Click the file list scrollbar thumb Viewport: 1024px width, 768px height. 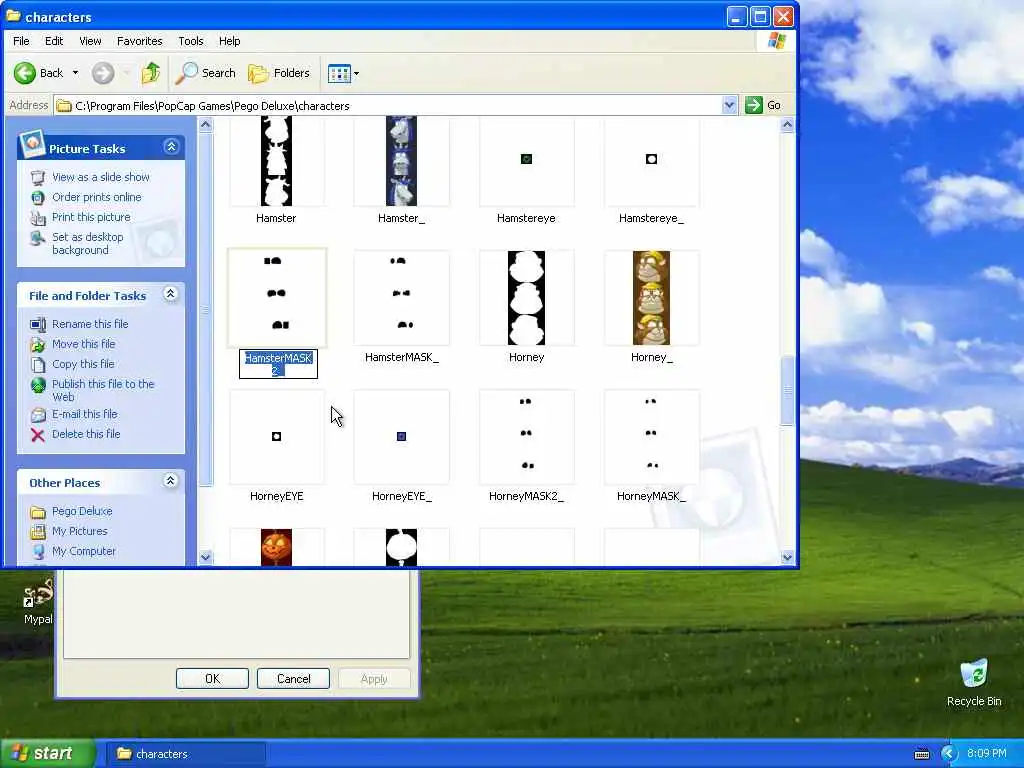(787, 390)
